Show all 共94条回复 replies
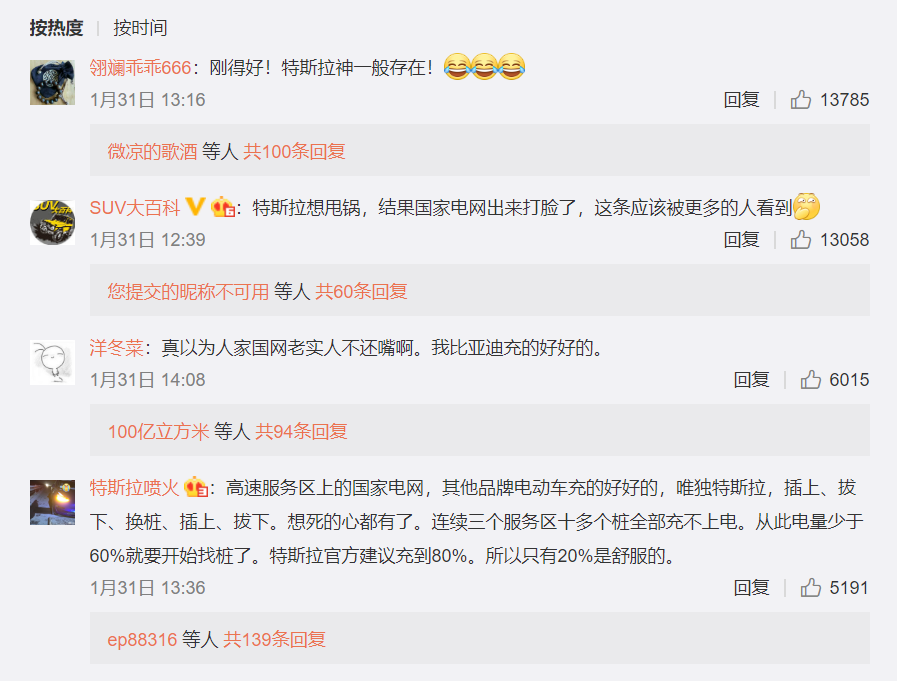 click(301, 431)
